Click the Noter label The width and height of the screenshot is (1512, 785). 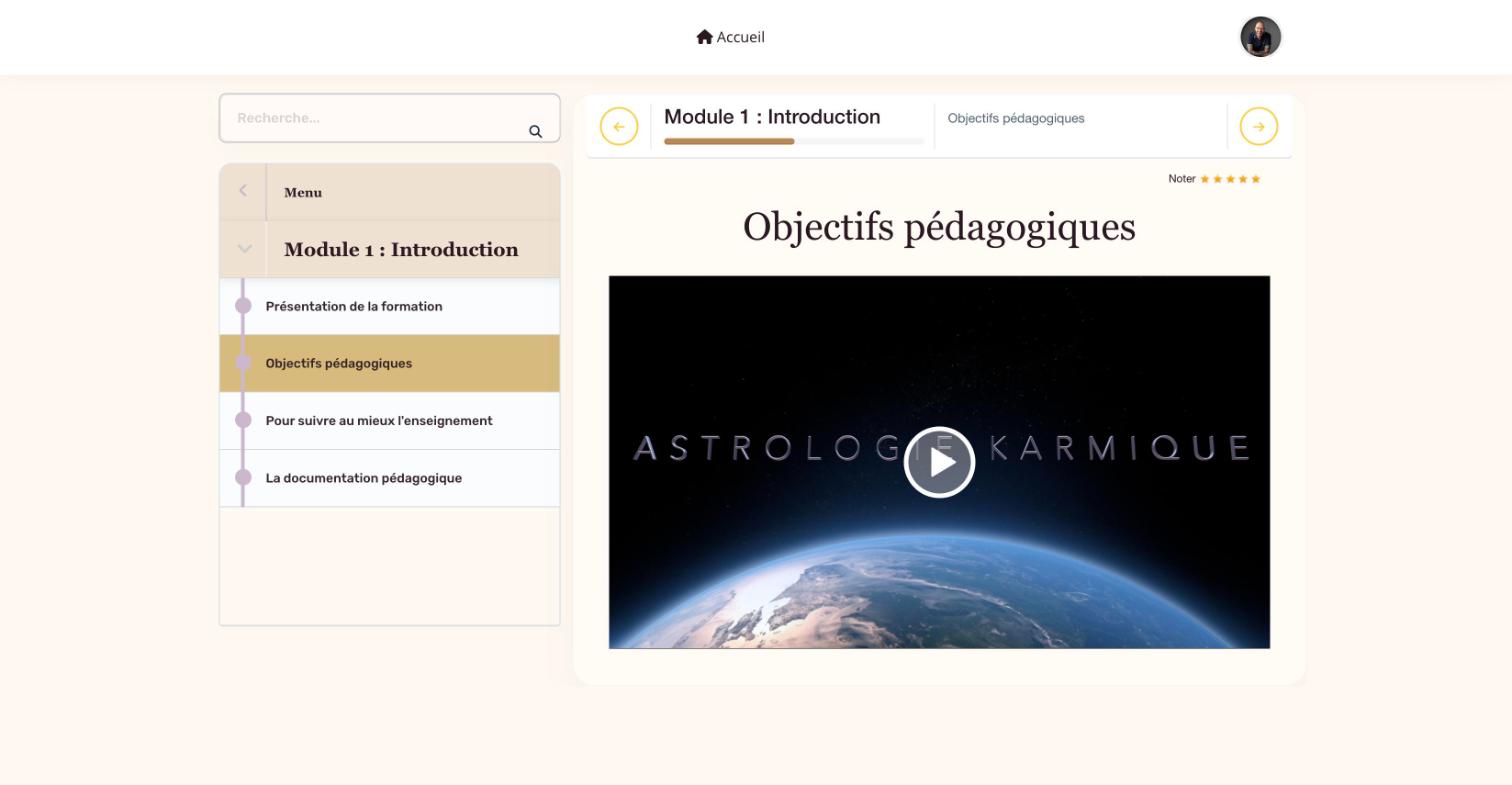pos(1182,179)
